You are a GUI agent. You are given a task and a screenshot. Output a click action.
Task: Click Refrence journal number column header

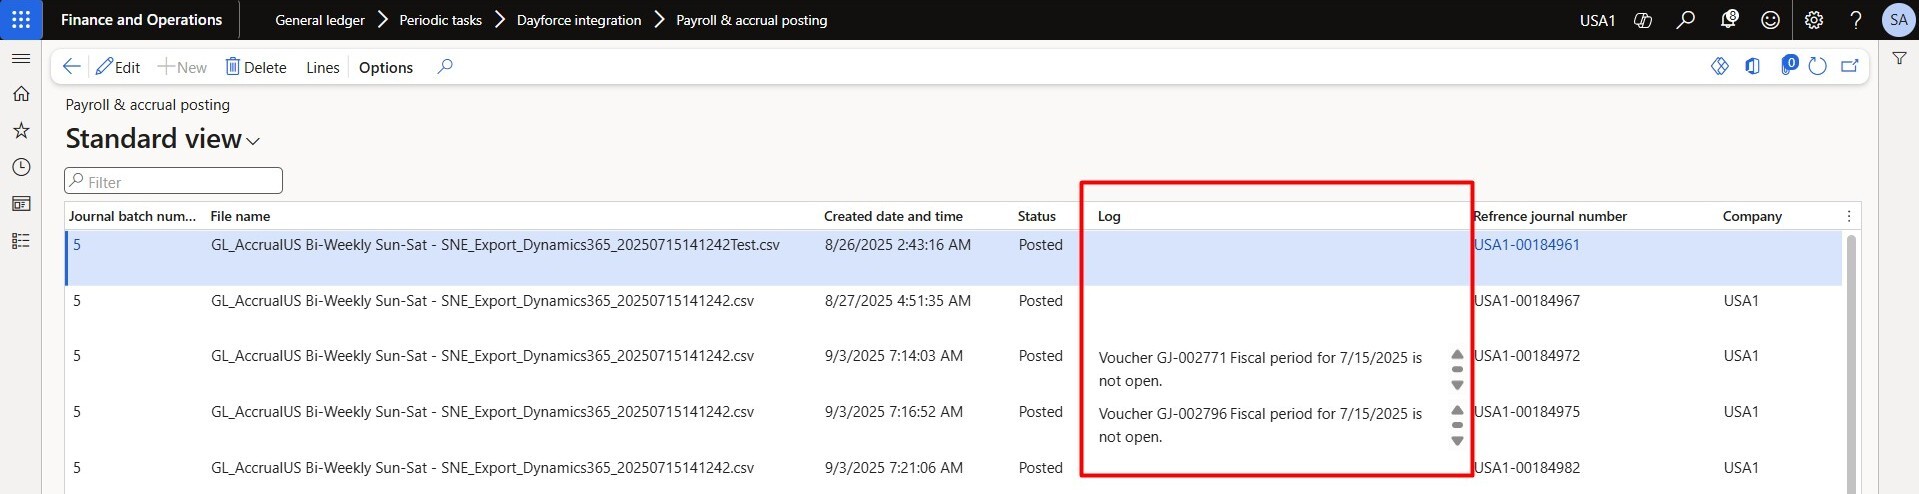[x=1550, y=216]
